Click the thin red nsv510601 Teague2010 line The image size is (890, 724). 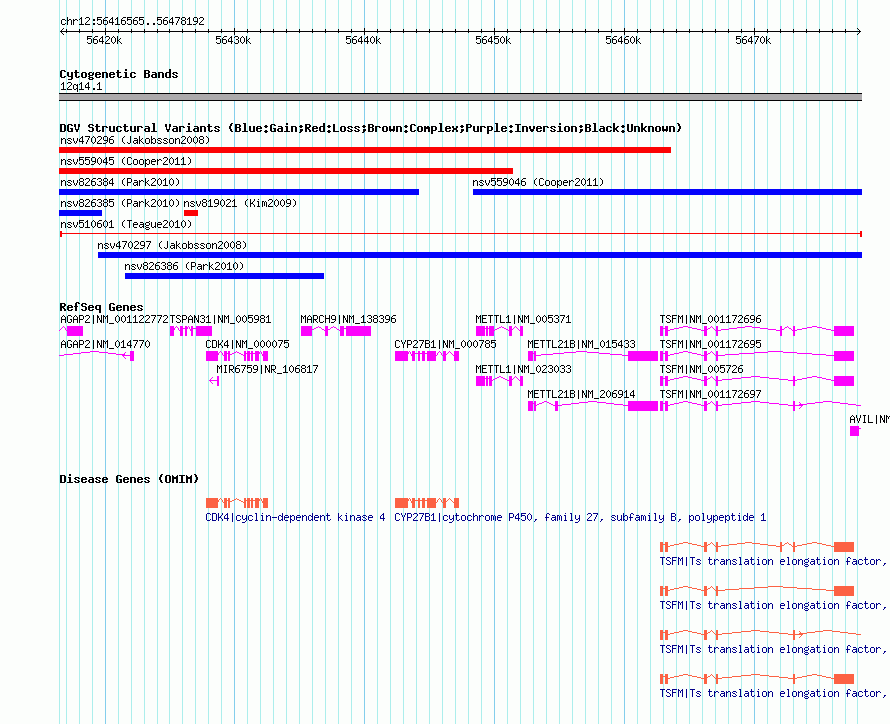click(x=461, y=234)
